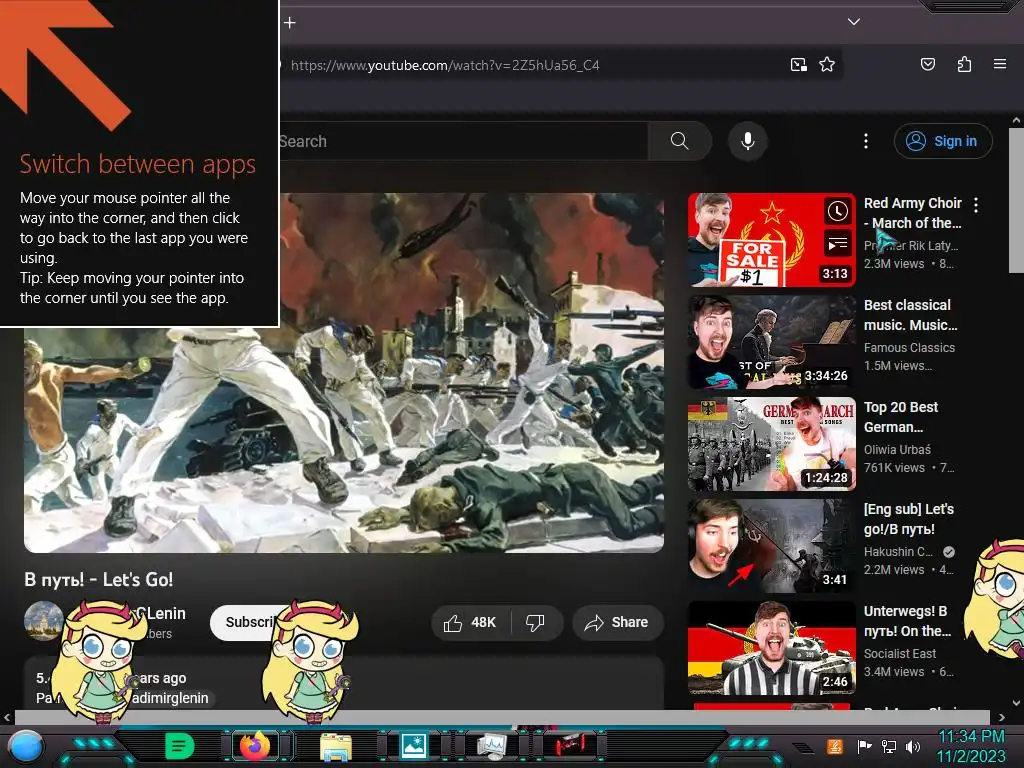
Task: Open Best classical music 3:34:26 thumbnail
Action: pyautogui.click(x=771, y=342)
